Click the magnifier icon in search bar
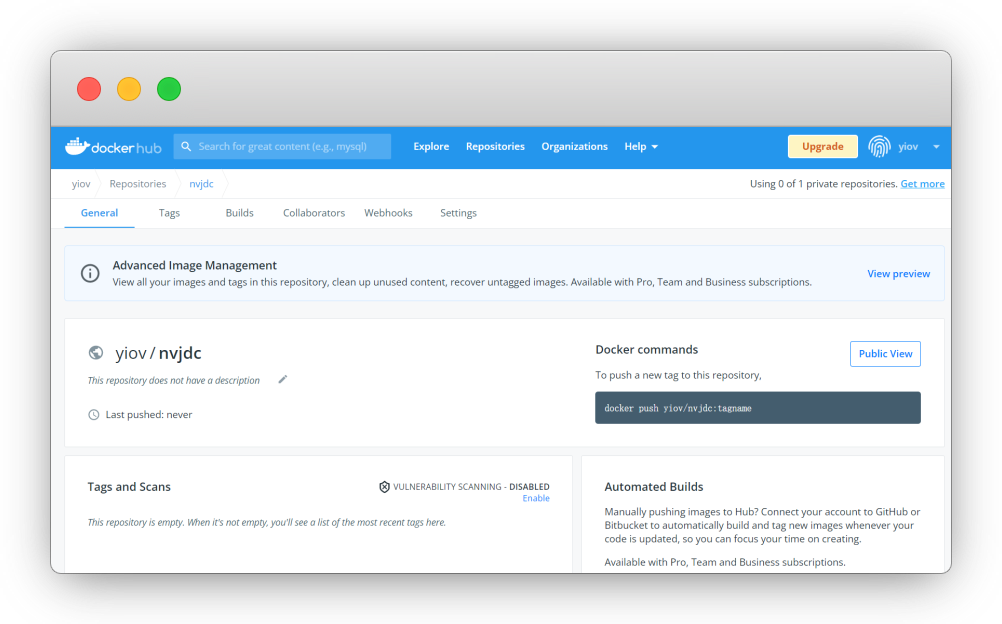This screenshot has width=1002, height=624. pos(186,146)
